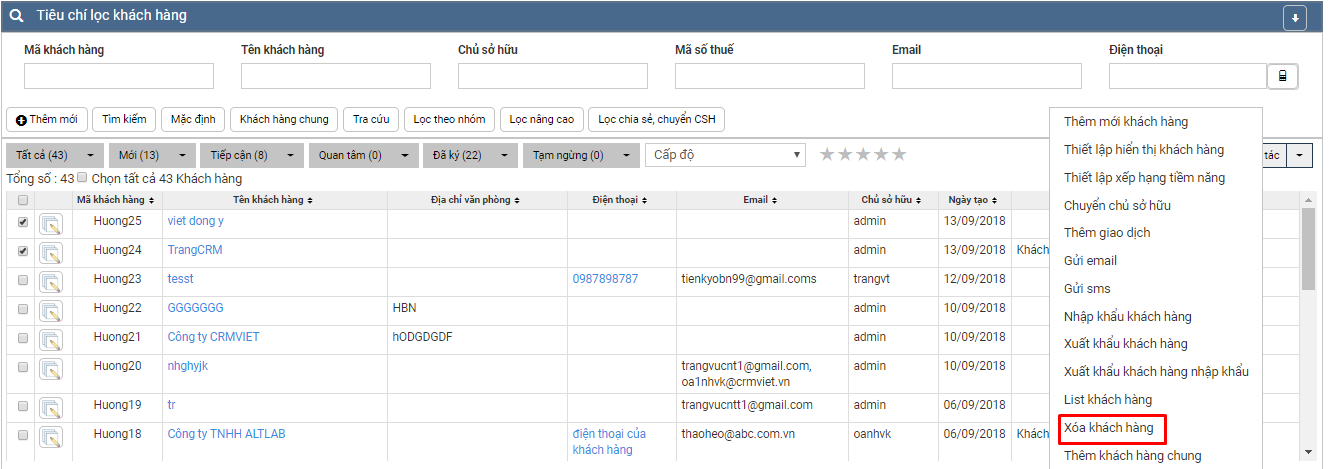1332x469 pixels.
Task: Open the edit icon beside Huong21
Action: tap(51, 340)
